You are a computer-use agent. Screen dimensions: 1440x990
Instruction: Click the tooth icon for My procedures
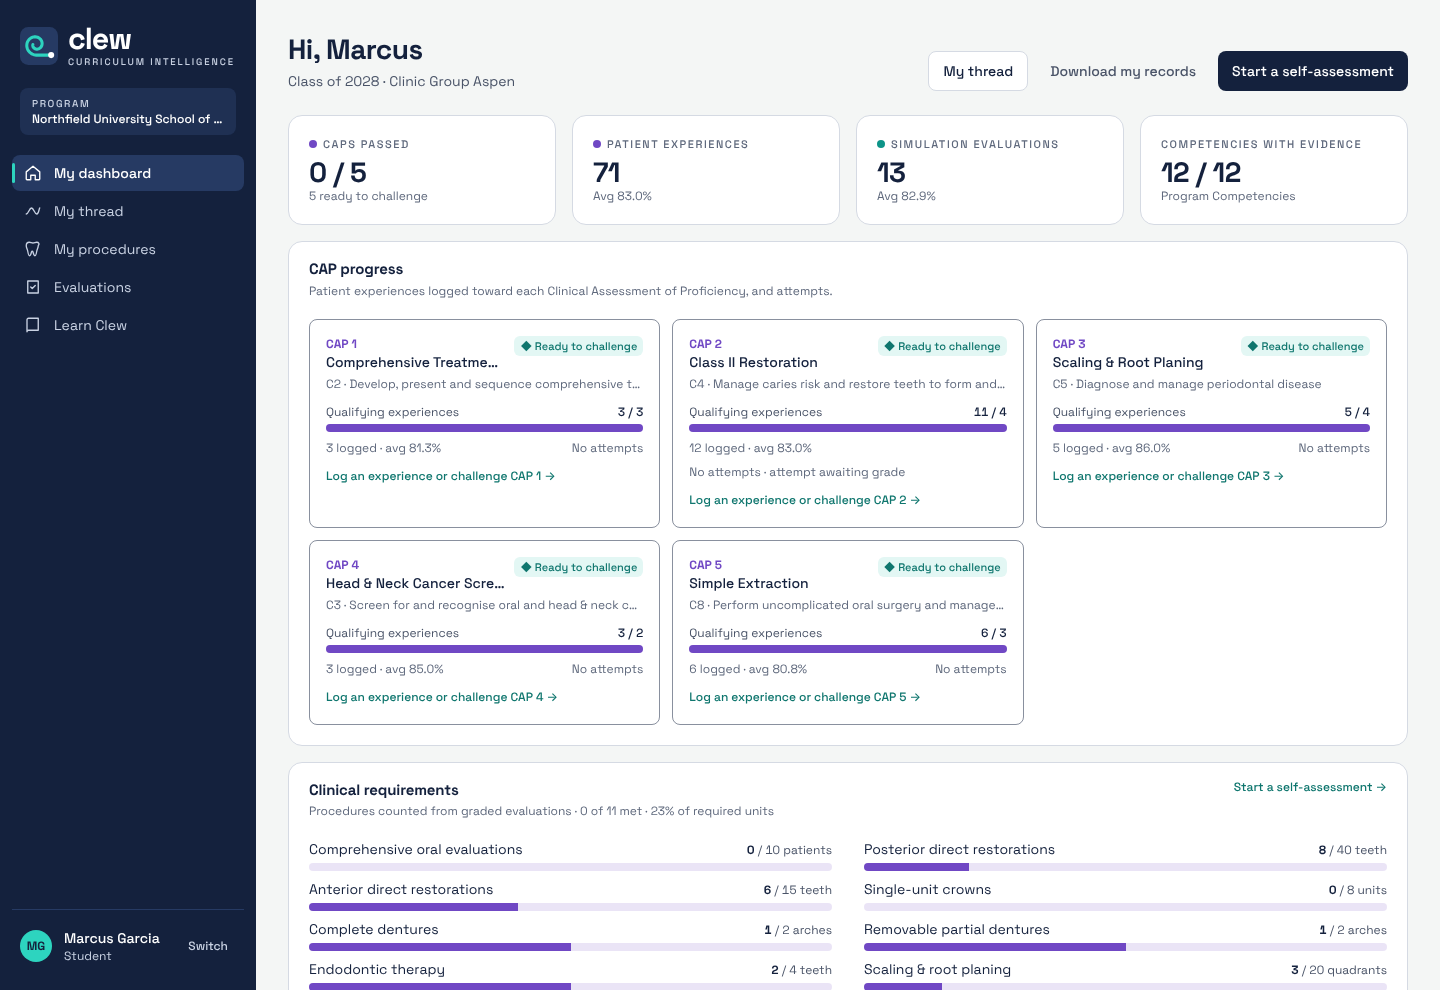pyautogui.click(x=33, y=249)
